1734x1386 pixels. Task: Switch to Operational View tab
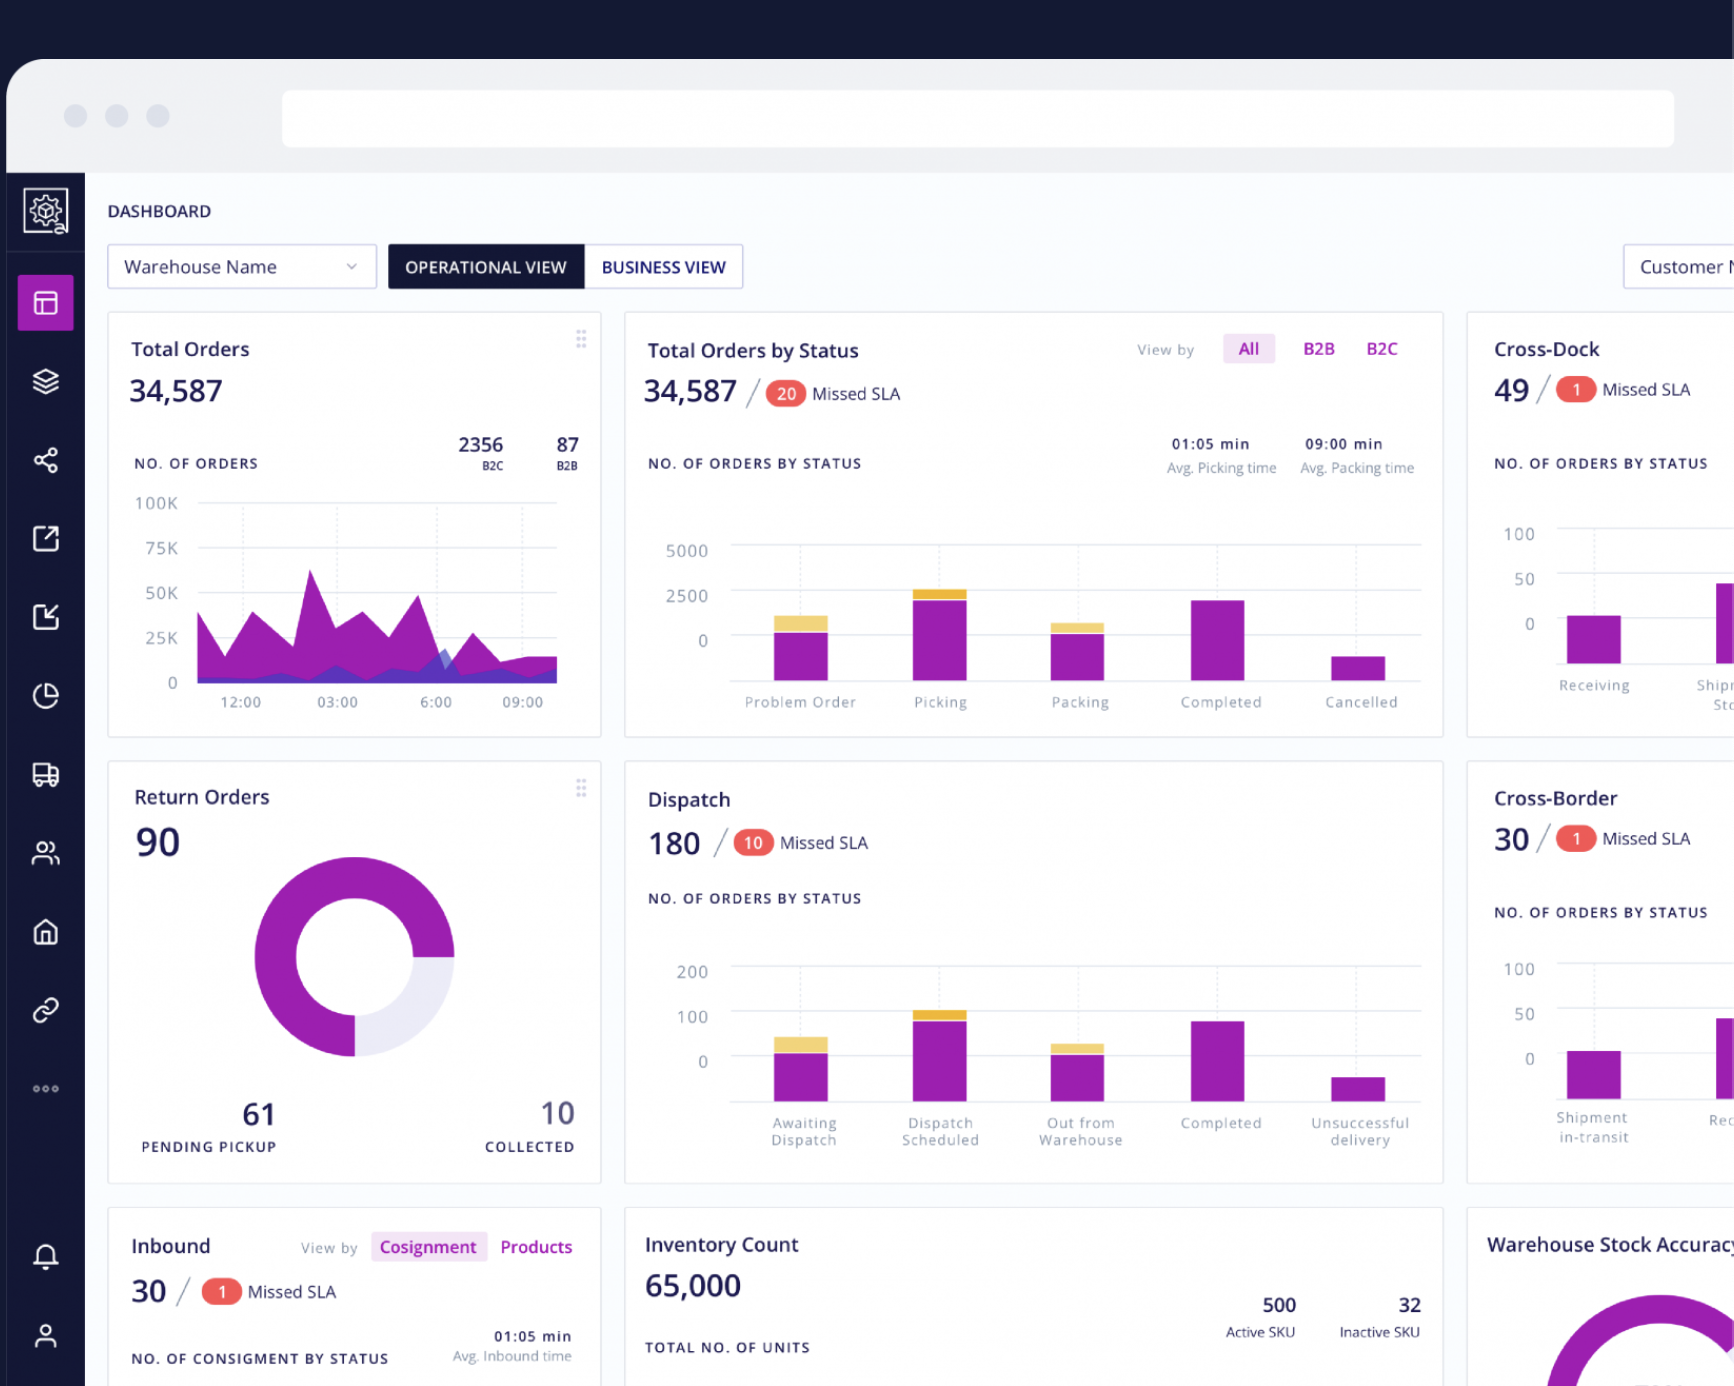(x=486, y=267)
